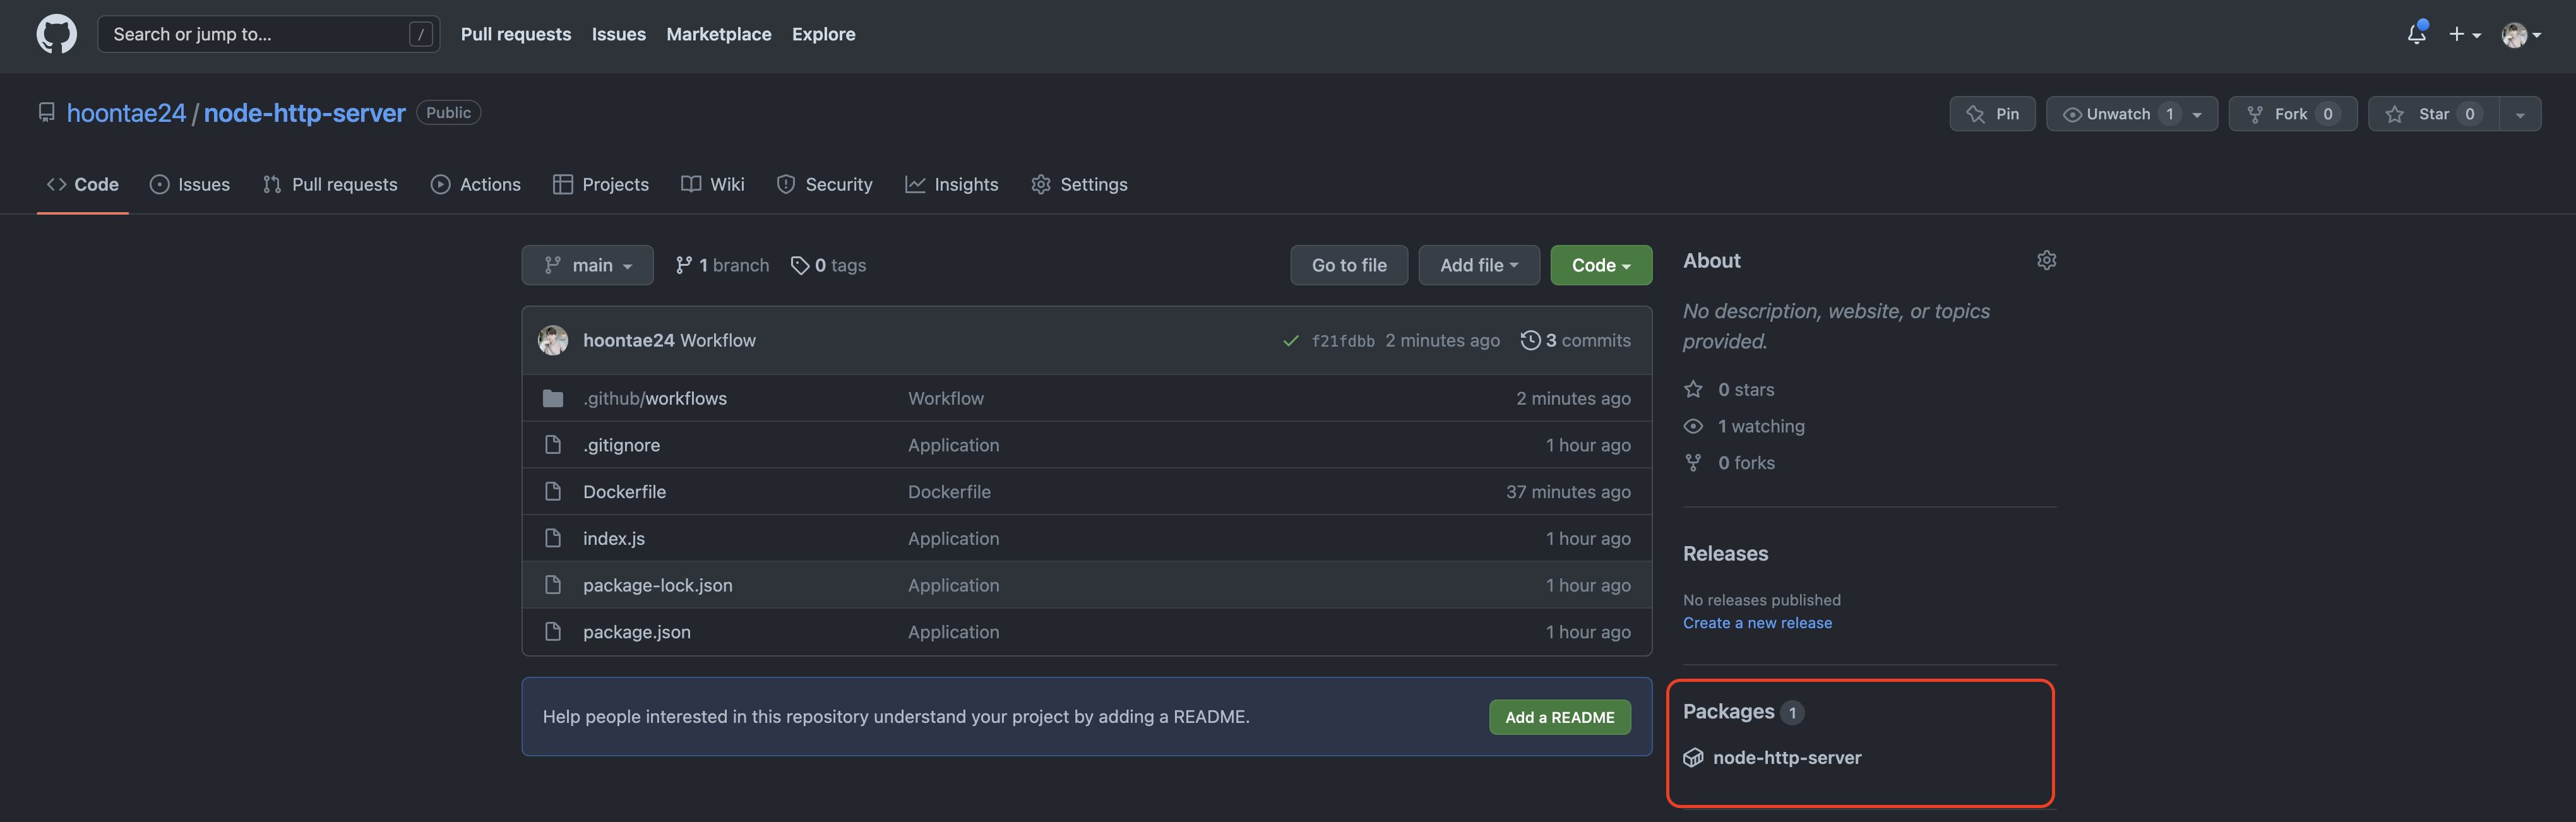Focus the Search or jump to field

point(268,34)
